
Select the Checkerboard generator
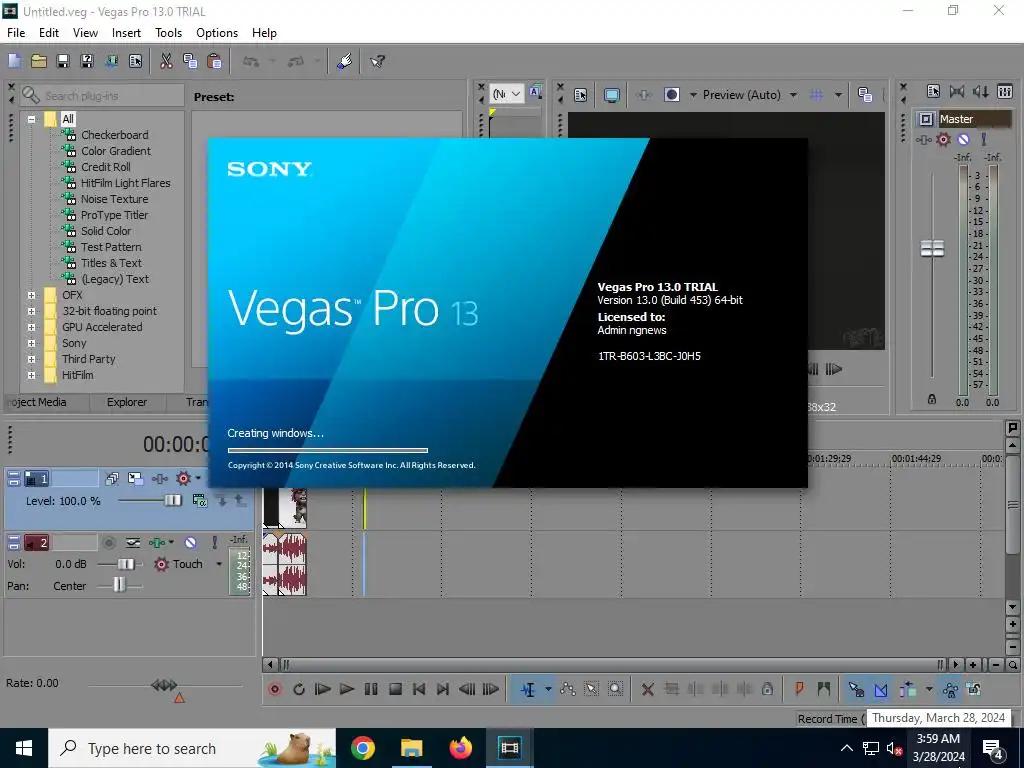[x=114, y=135]
